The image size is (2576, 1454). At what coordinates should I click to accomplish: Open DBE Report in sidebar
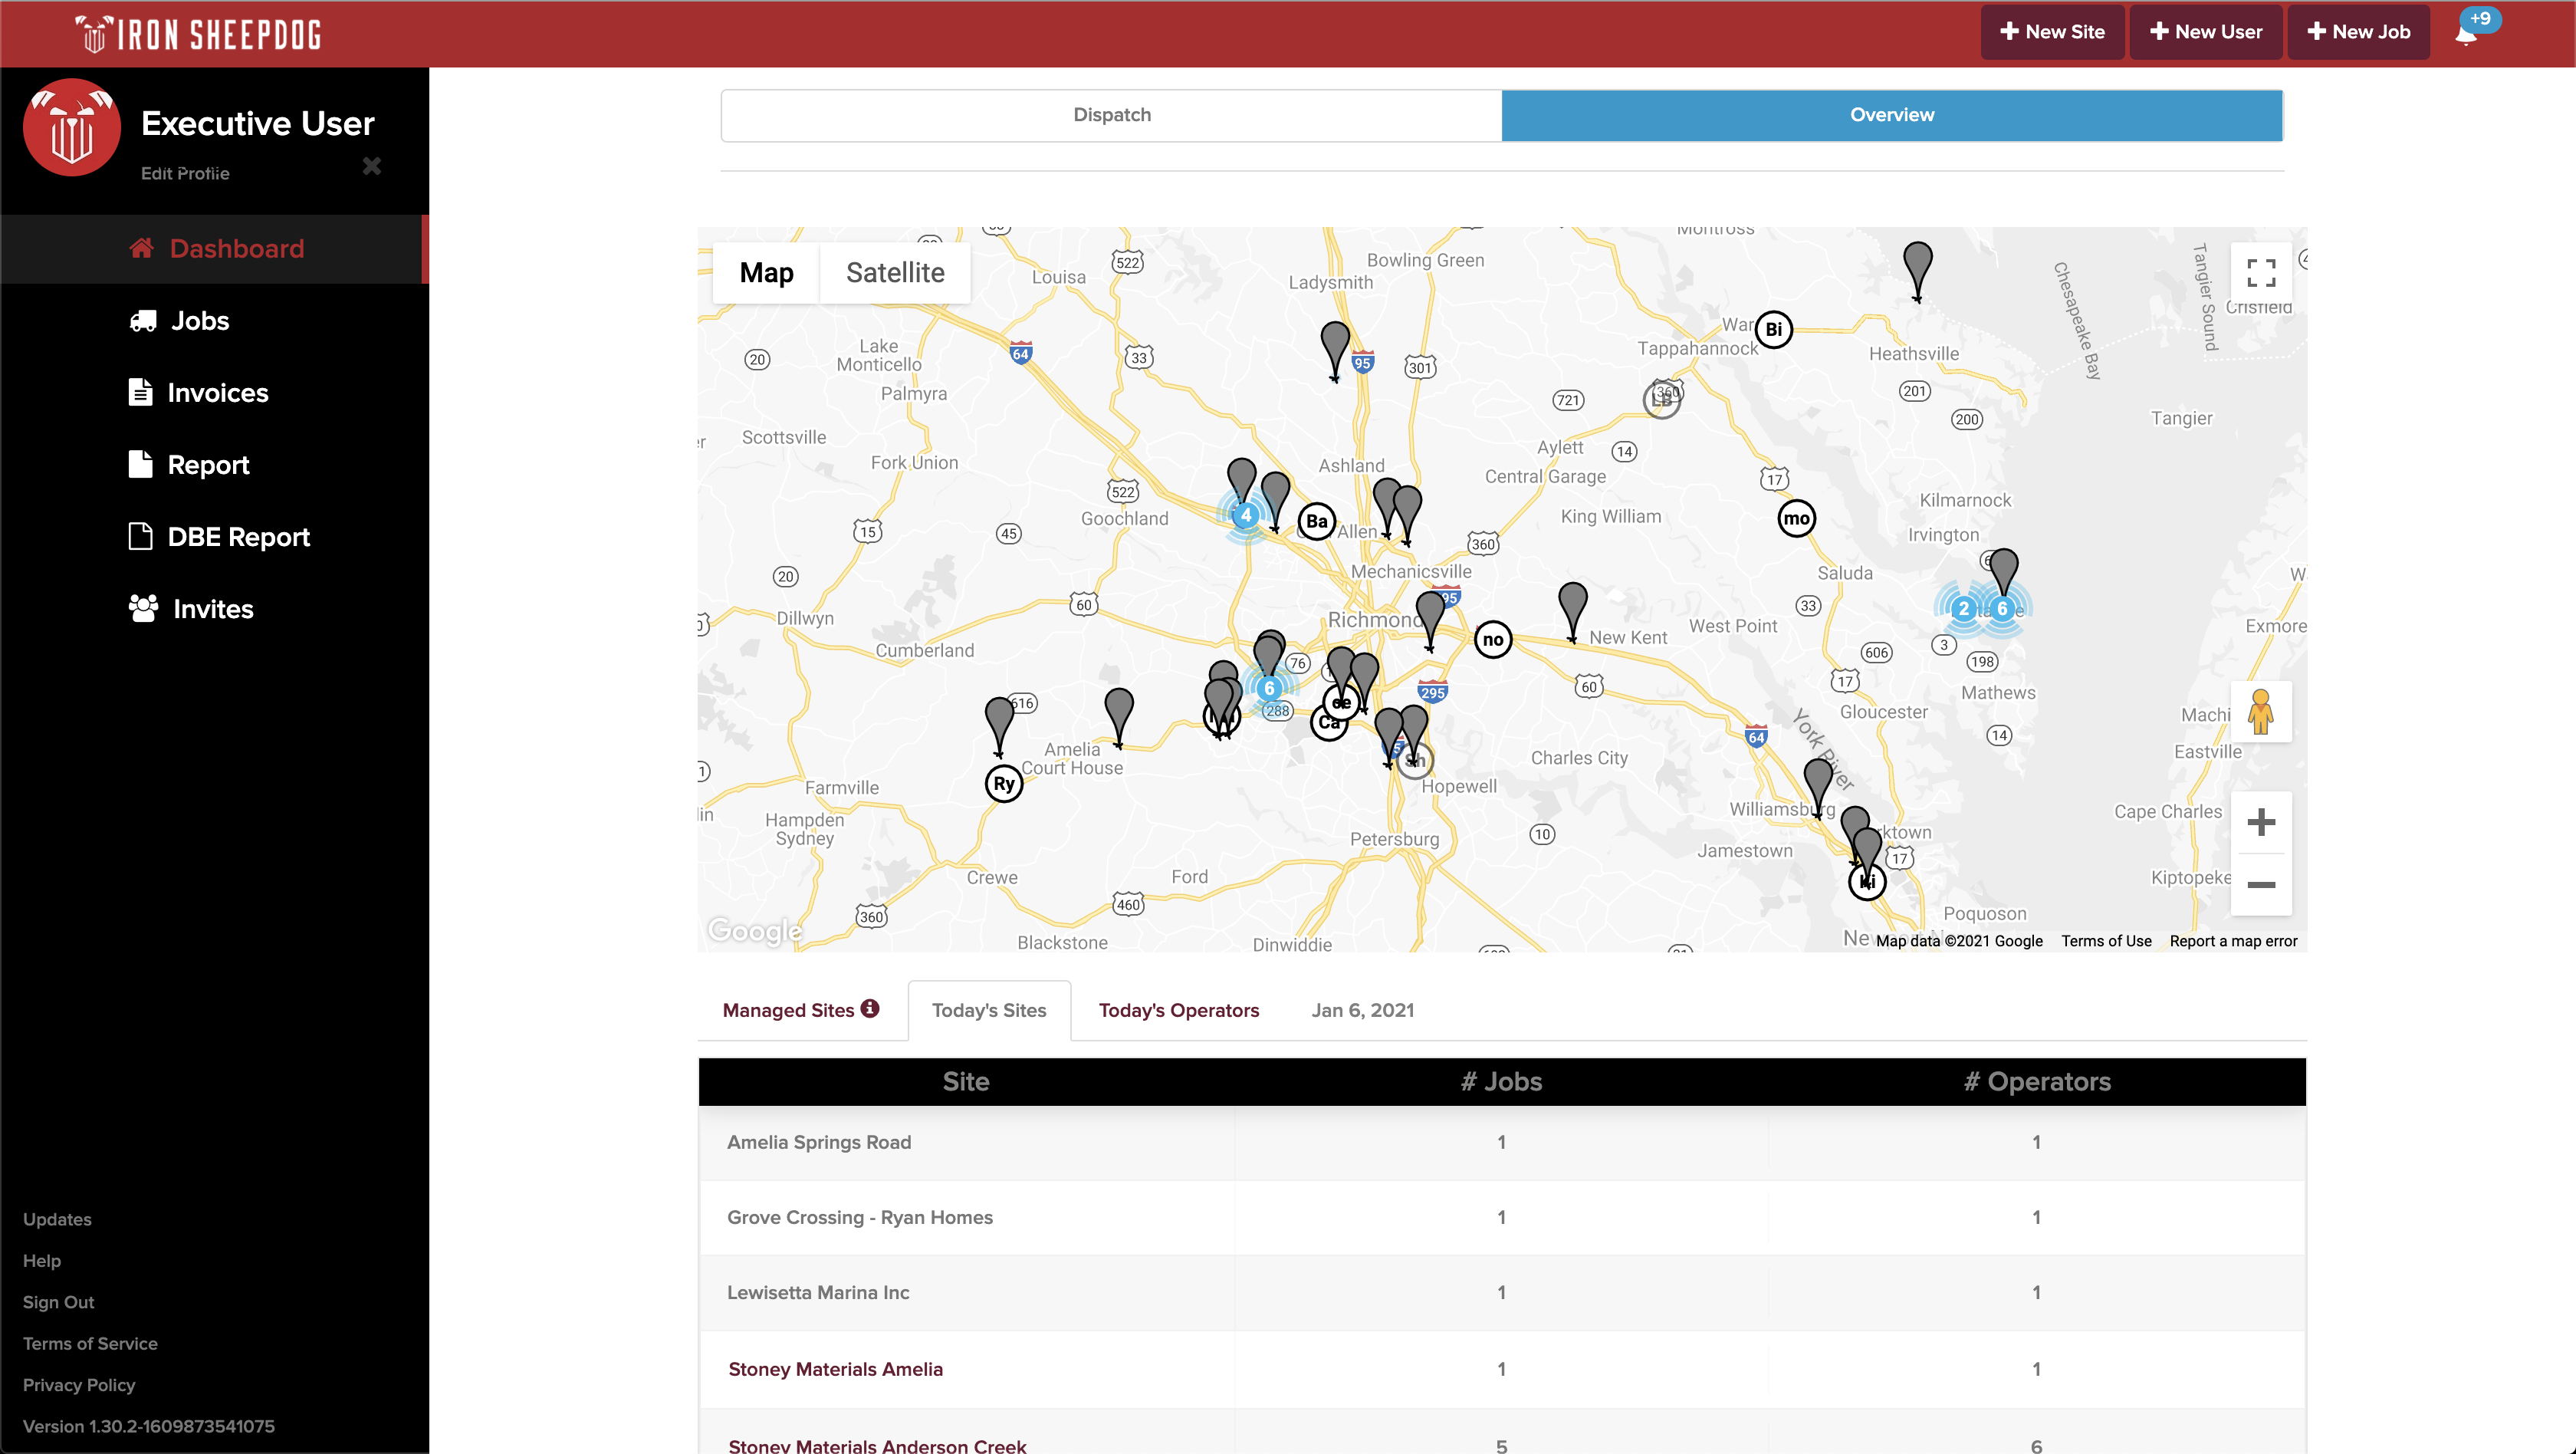[x=238, y=537]
